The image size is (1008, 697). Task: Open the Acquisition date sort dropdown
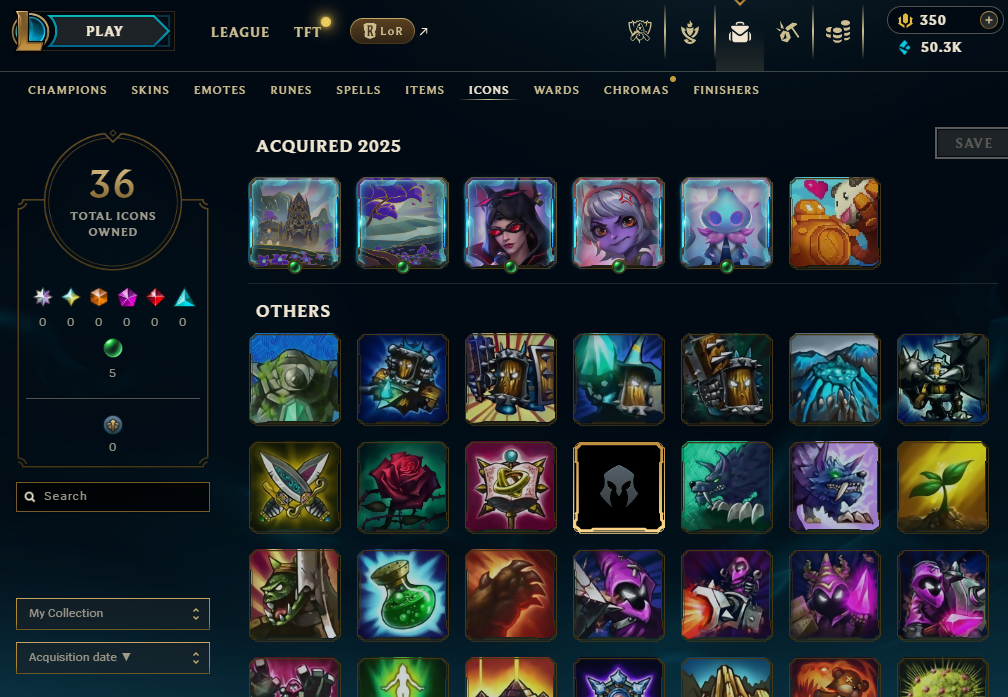click(x=113, y=657)
